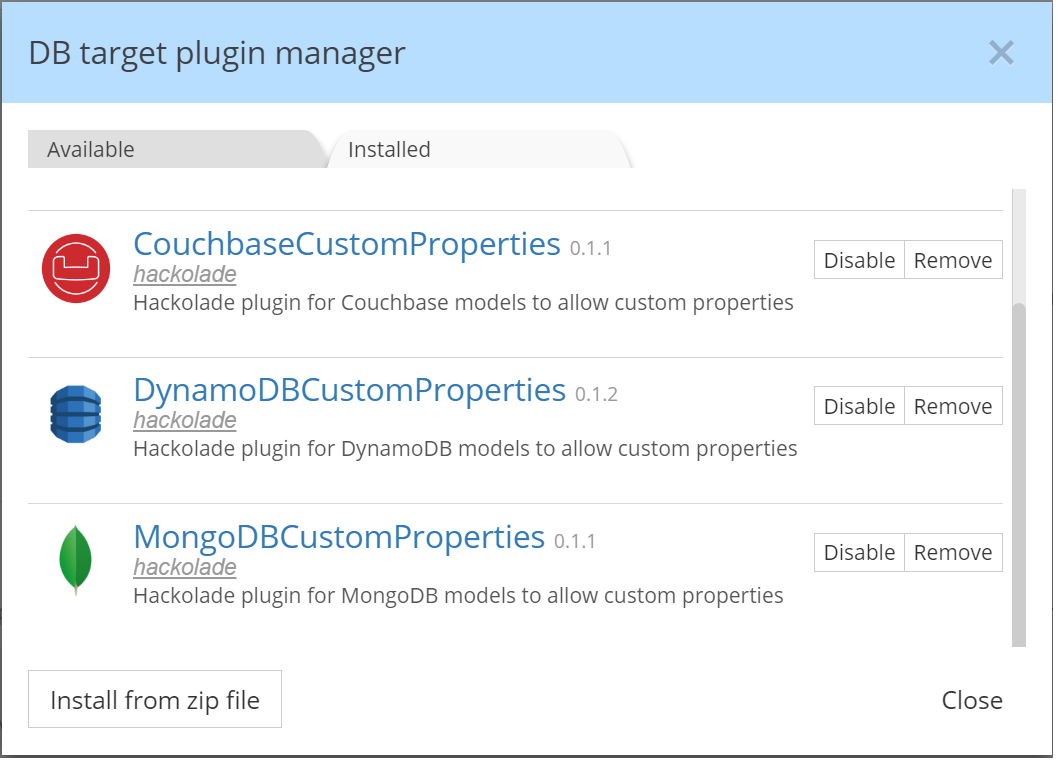Open the CouchbaseCustomProperties plugin title link
The width and height of the screenshot is (1058, 761).
348,246
